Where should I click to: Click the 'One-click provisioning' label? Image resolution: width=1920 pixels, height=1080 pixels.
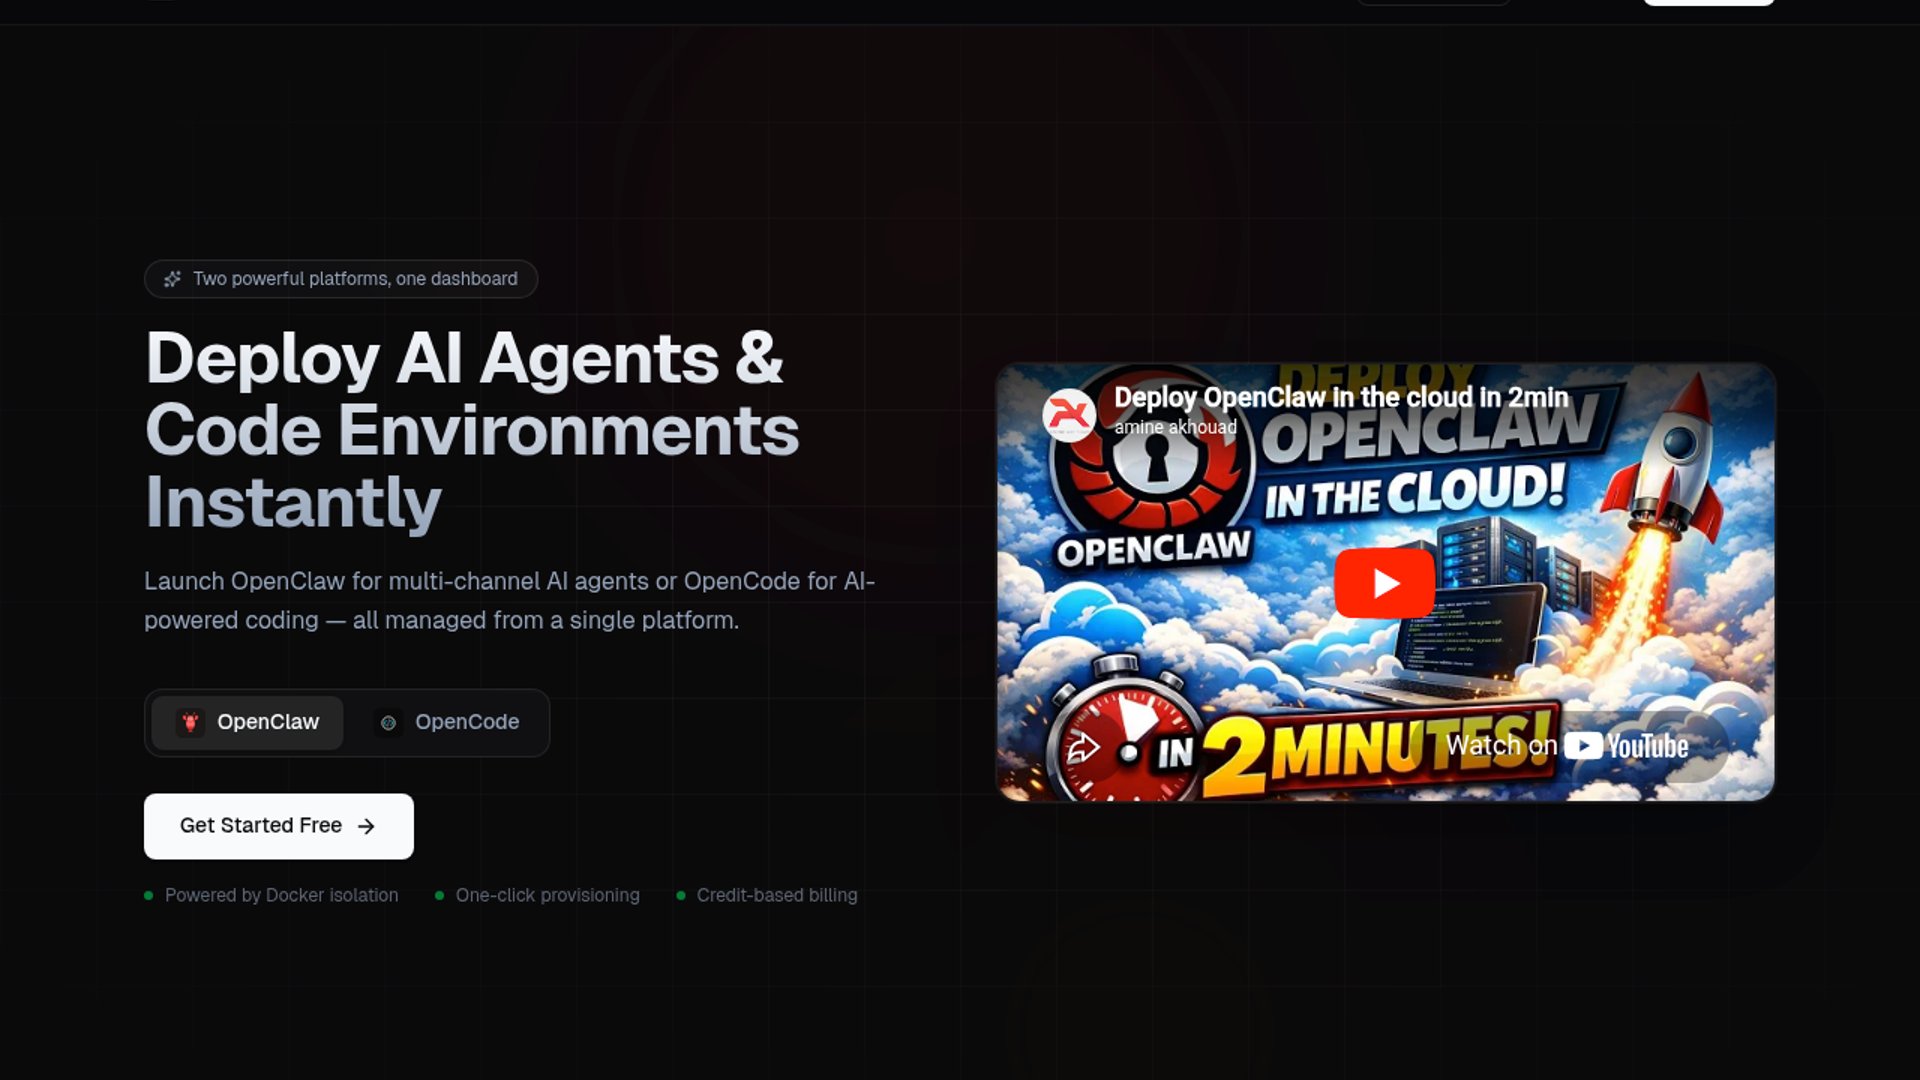[547, 895]
